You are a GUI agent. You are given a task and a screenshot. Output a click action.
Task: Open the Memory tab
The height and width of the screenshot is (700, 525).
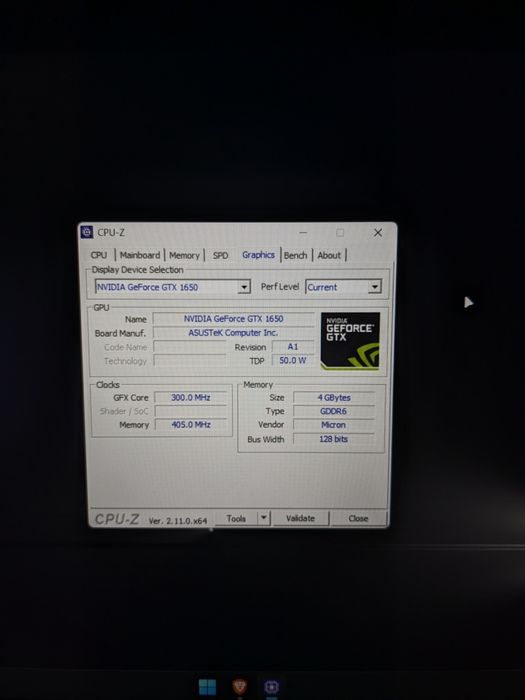[x=184, y=255]
